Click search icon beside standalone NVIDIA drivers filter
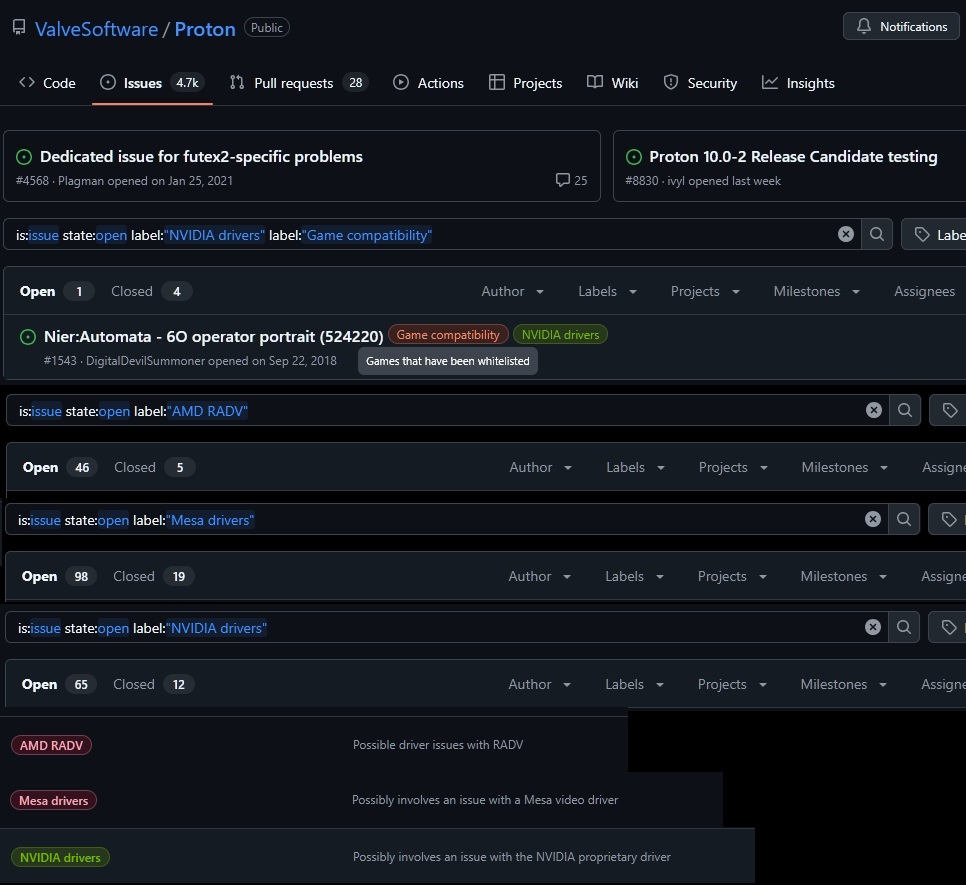966x885 pixels. (904, 627)
